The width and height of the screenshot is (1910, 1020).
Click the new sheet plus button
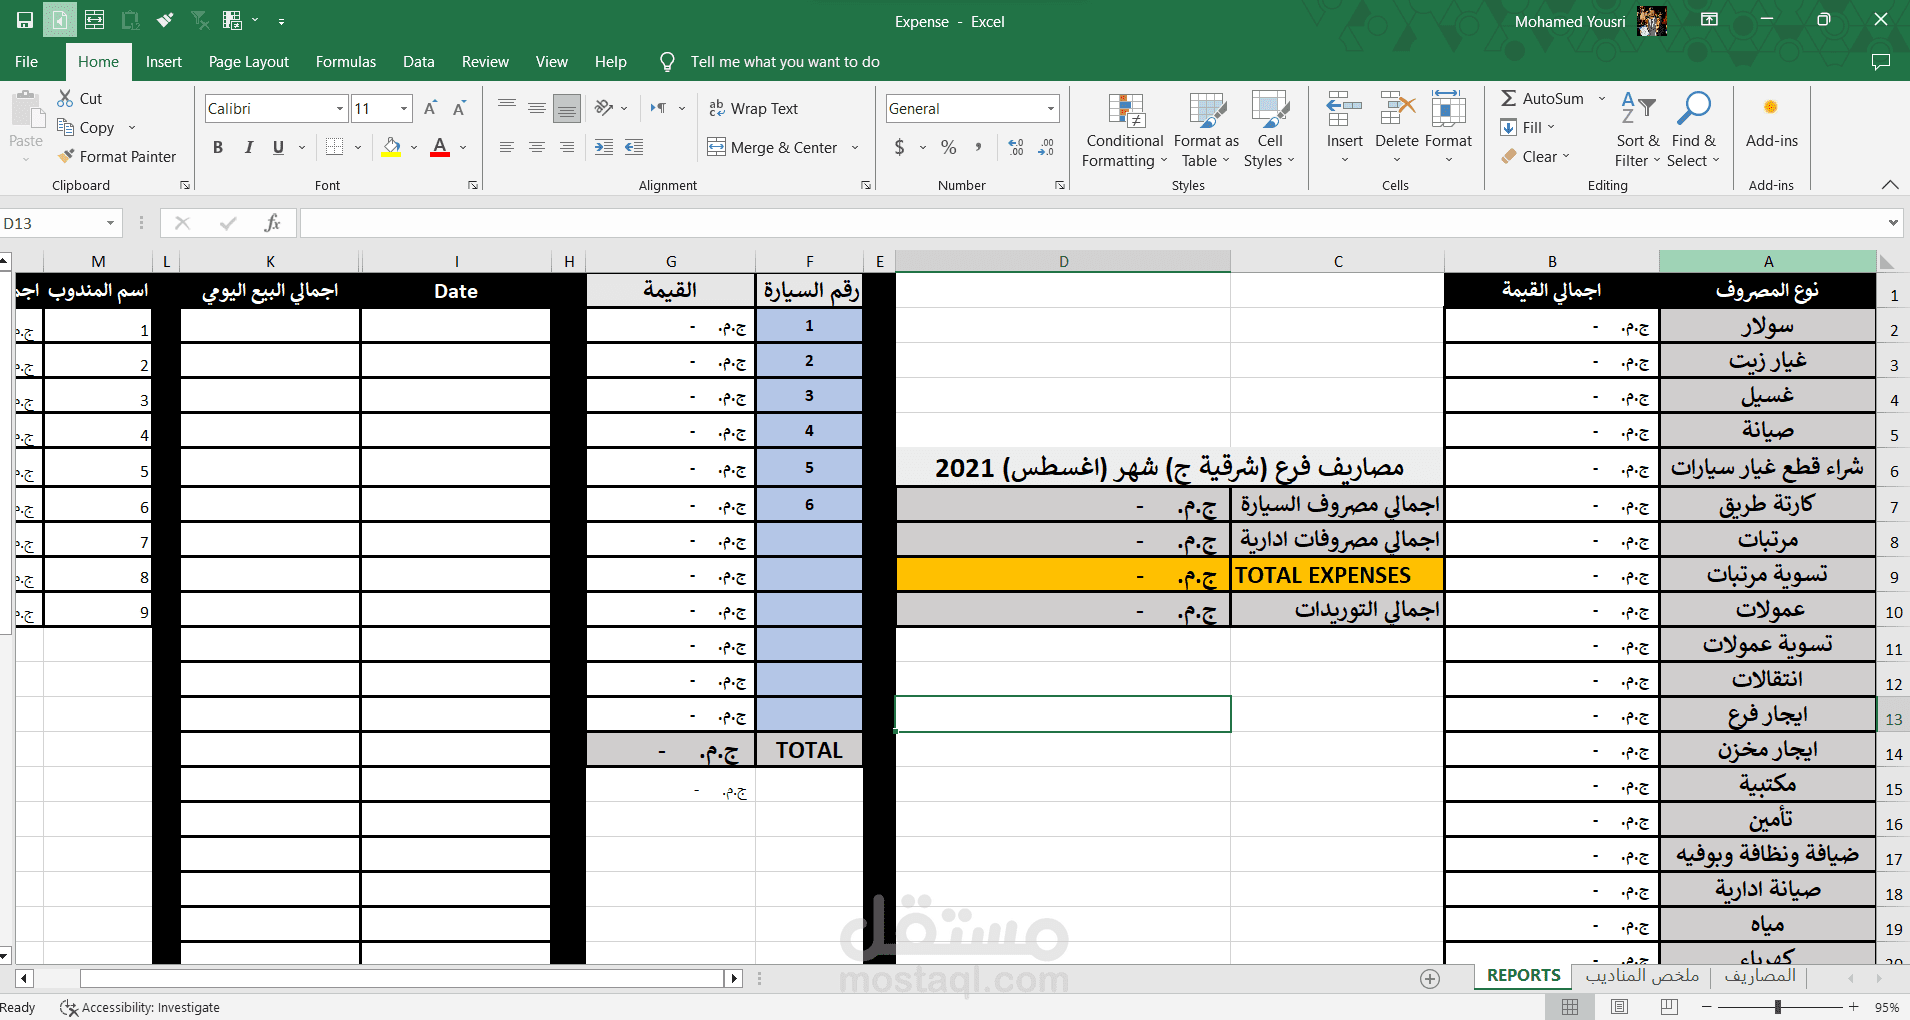(x=1430, y=979)
